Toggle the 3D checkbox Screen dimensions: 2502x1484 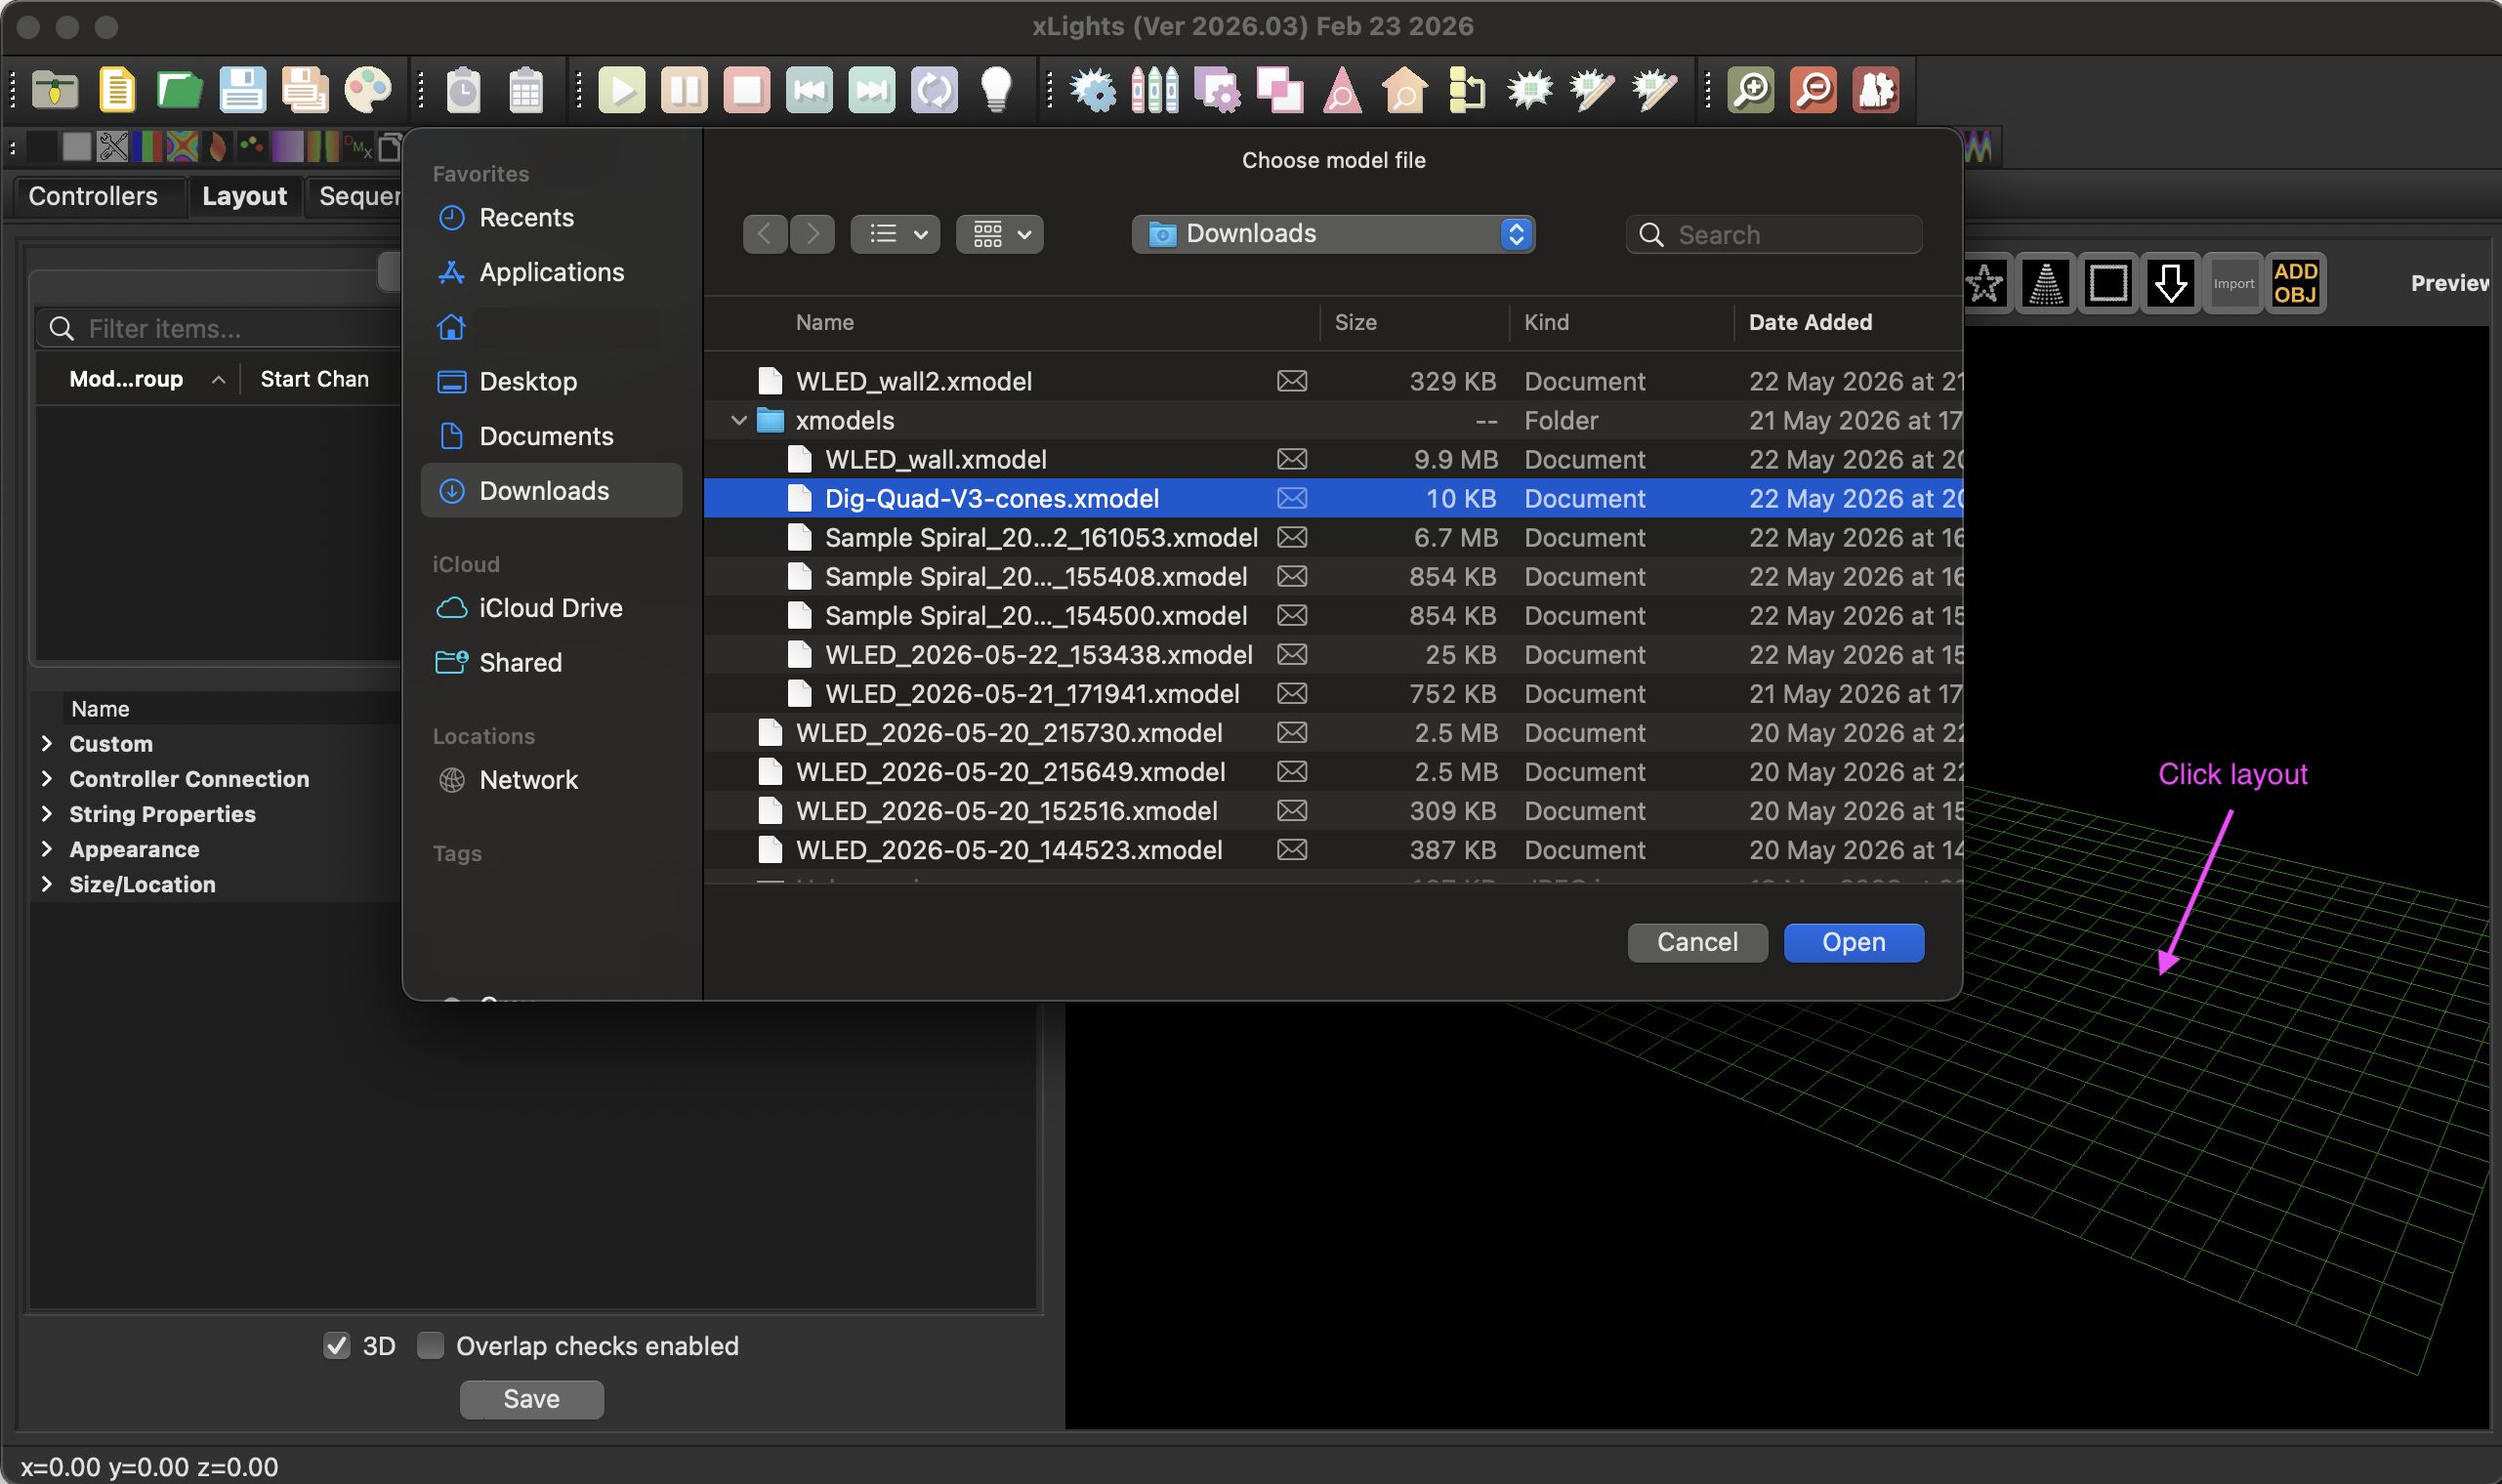pos(337,1346)
